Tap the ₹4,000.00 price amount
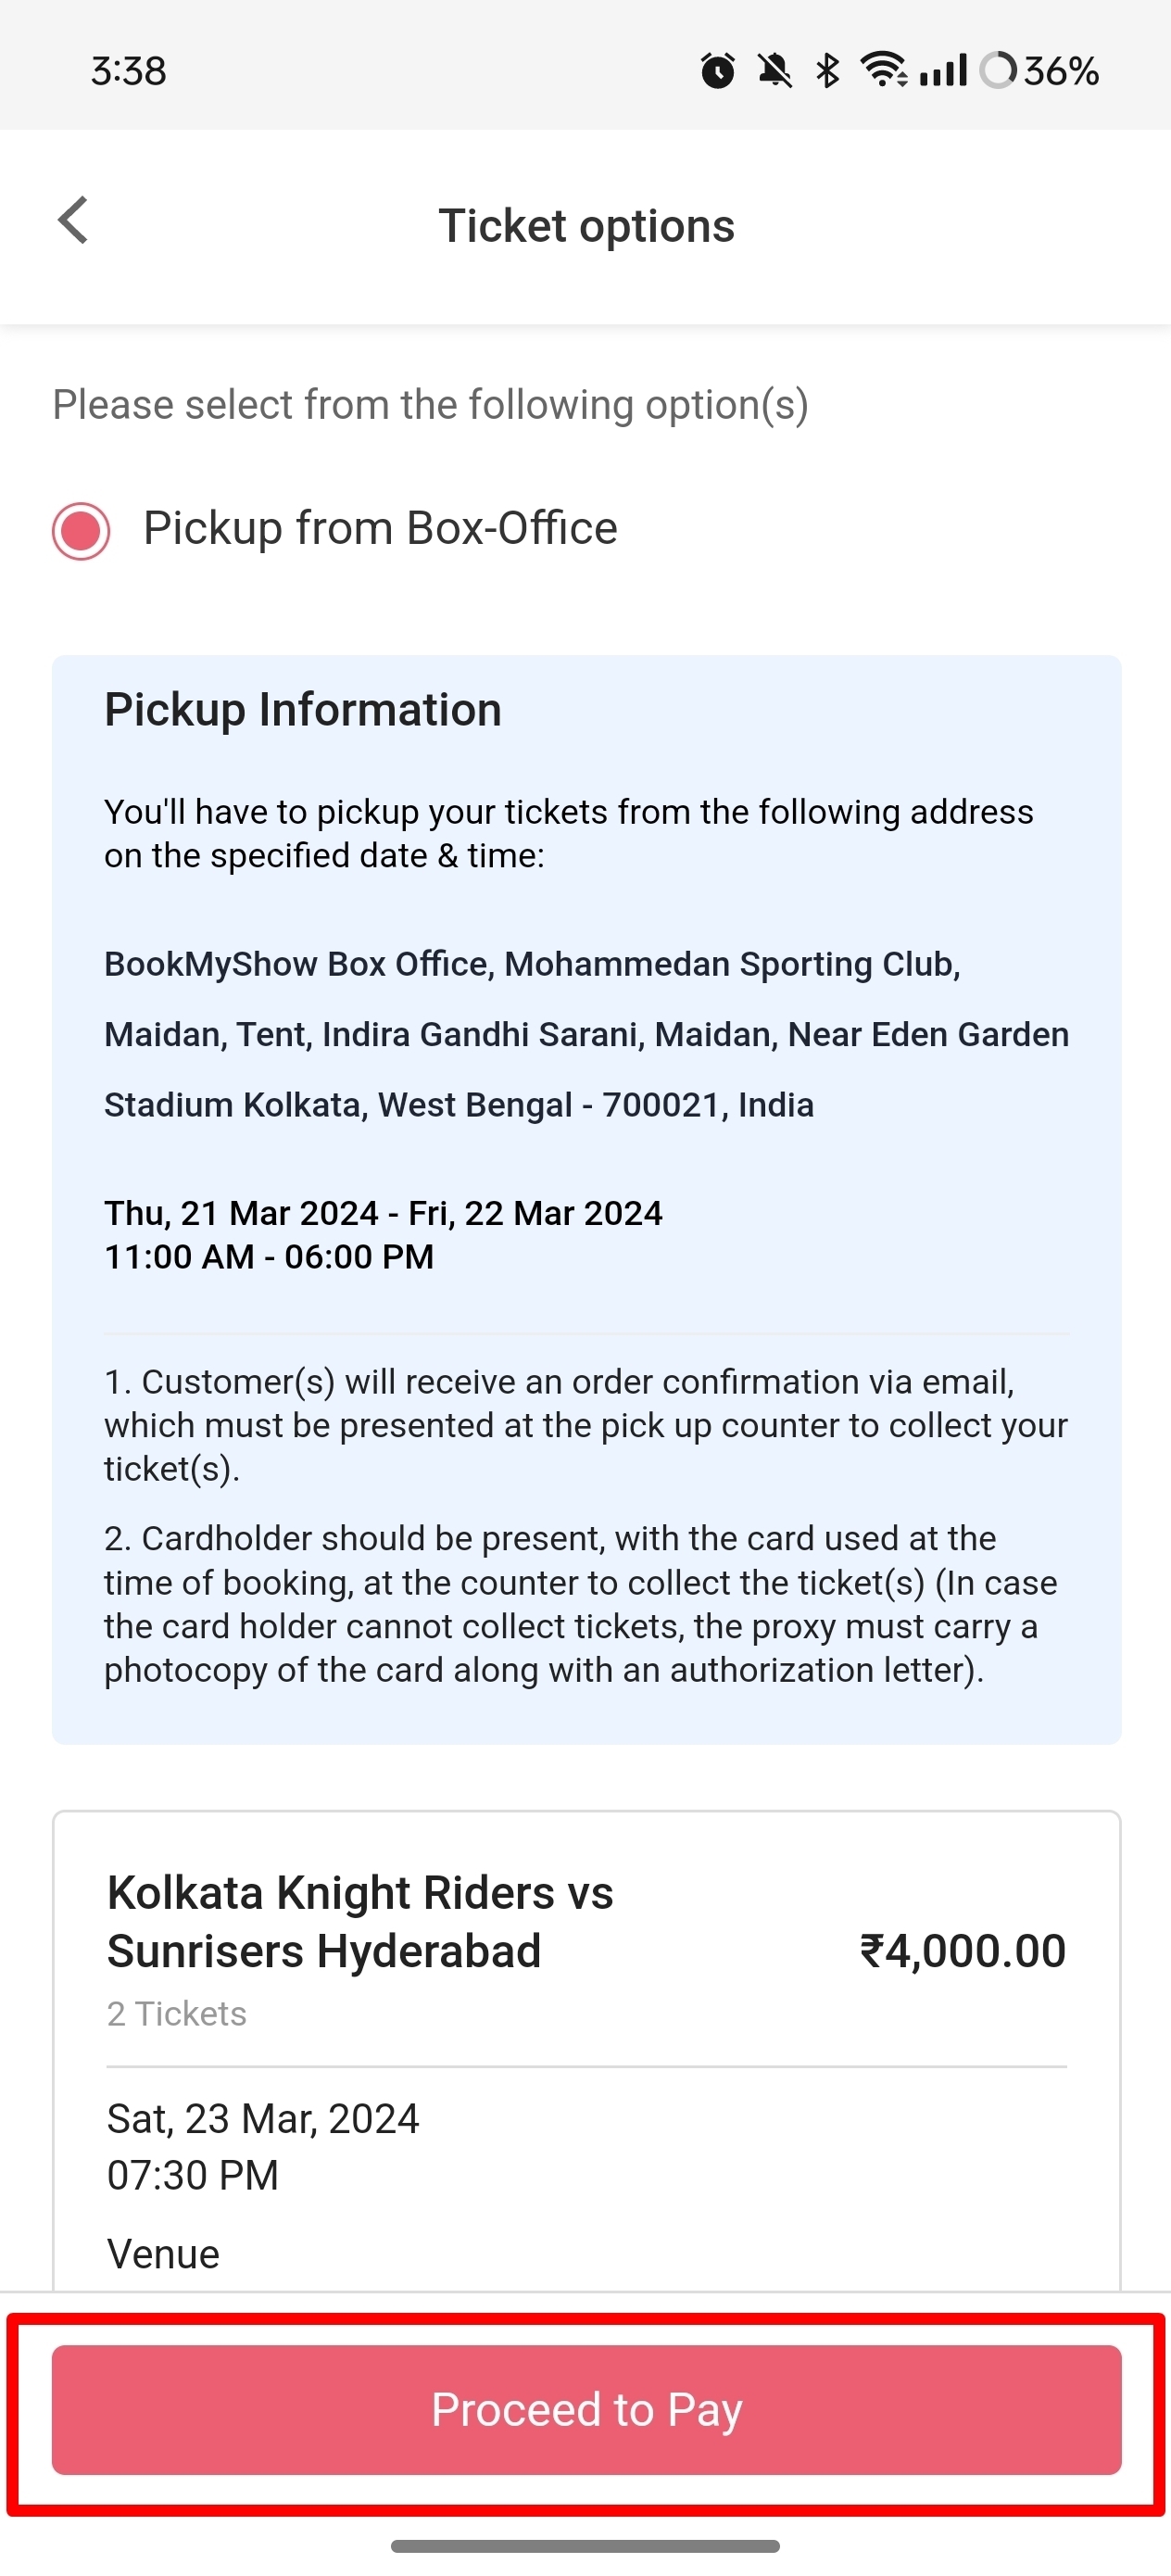 (963, 1949)
